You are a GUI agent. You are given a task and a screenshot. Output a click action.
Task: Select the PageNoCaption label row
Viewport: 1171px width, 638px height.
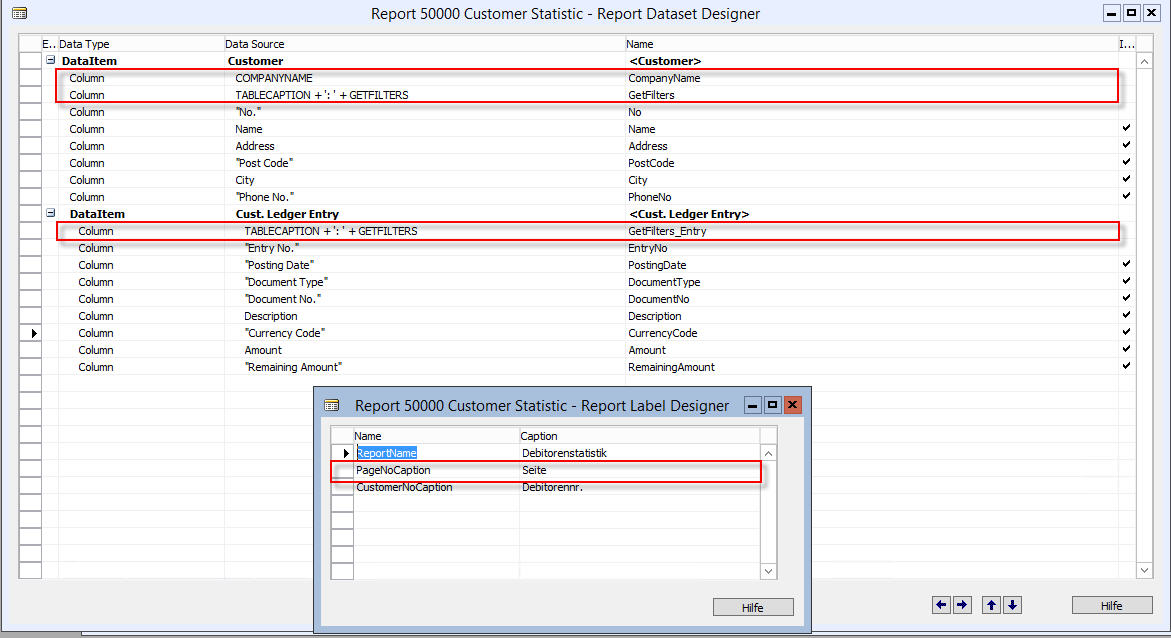(x=546, y=471)
